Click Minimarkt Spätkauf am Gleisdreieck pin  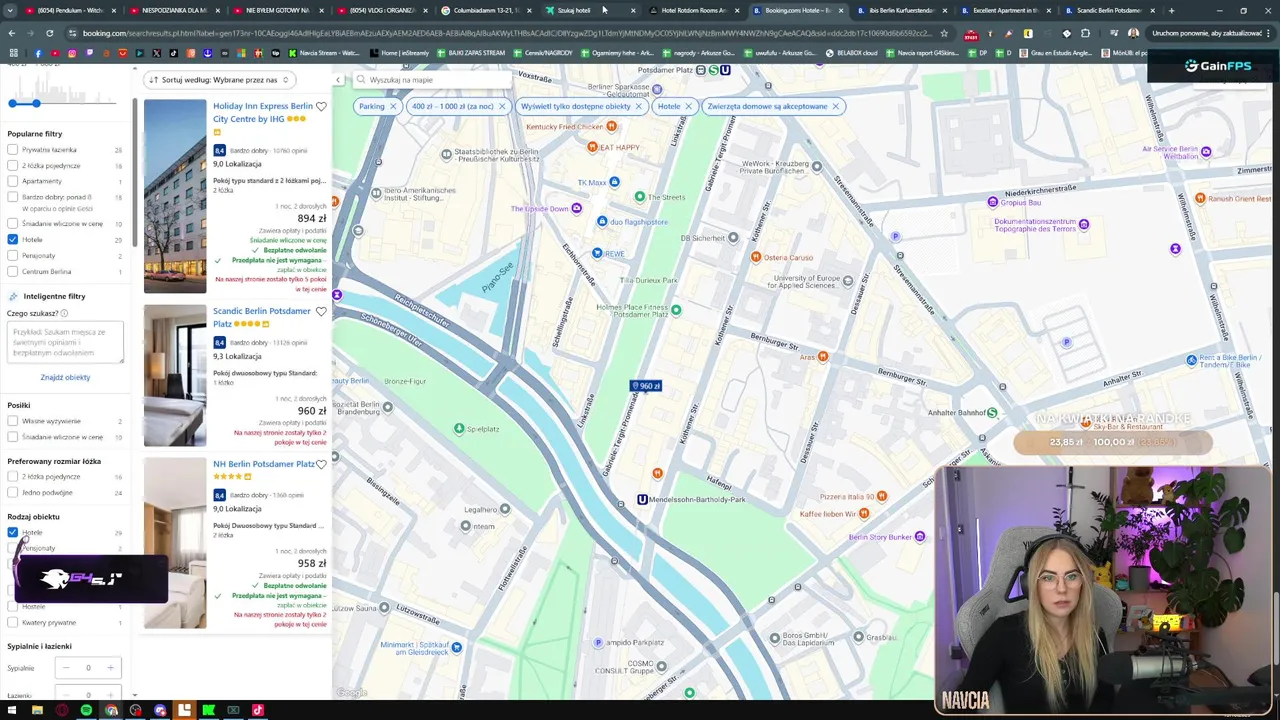(x=457, y=648)
